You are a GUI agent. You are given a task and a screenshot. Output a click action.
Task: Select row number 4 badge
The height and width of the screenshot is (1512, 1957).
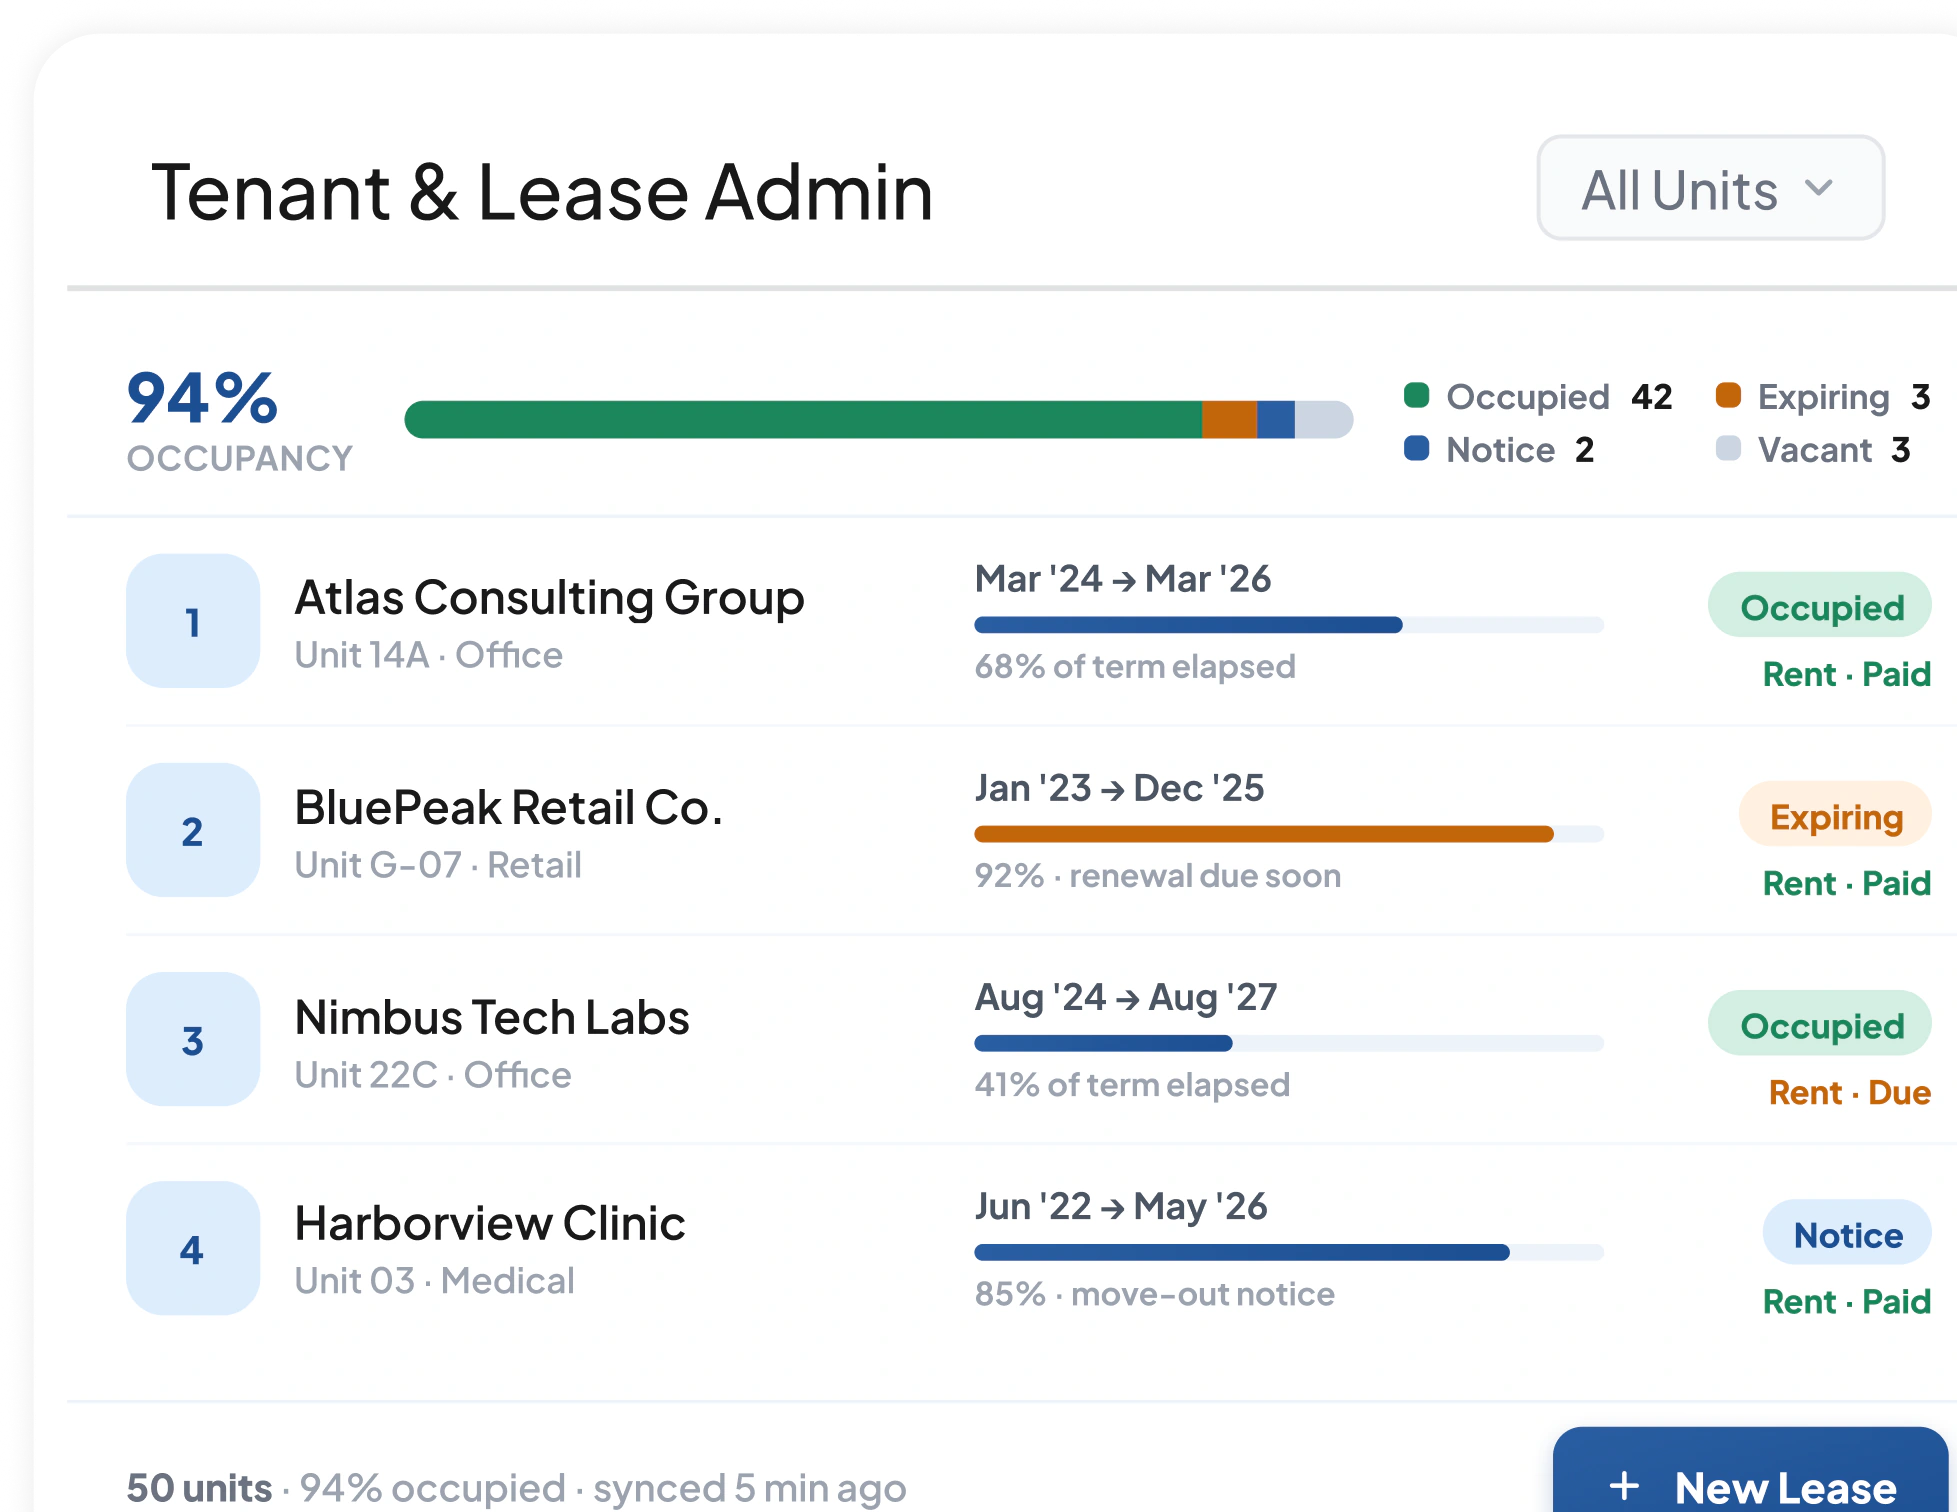pos(193,1248)
